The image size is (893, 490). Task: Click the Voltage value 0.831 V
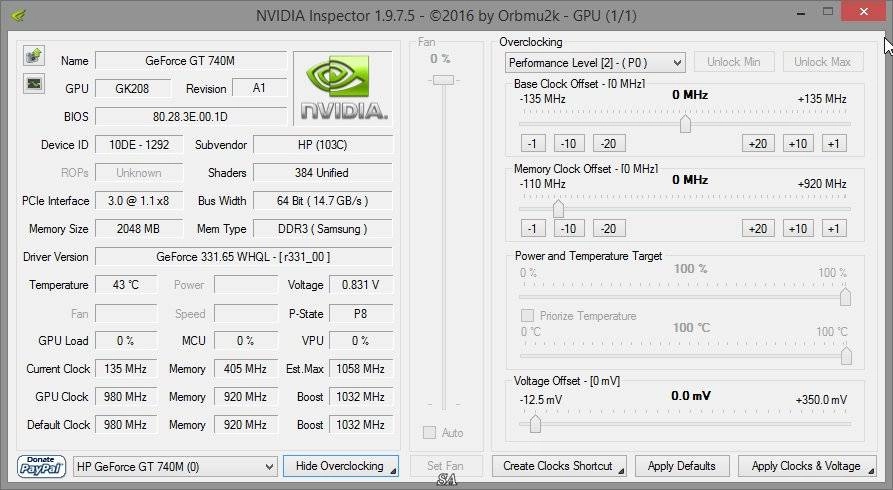tap(361, 284)
